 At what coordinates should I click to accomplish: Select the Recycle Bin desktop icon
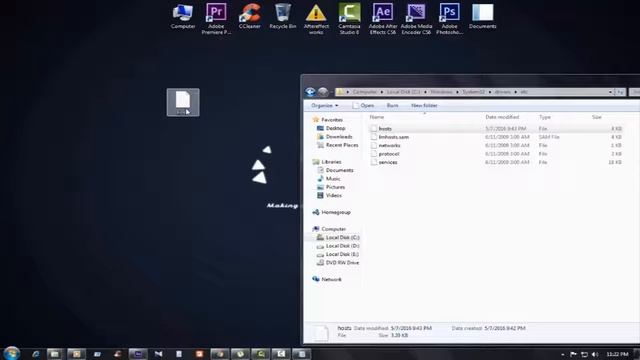pyautogui.click(x=282, y=16)
